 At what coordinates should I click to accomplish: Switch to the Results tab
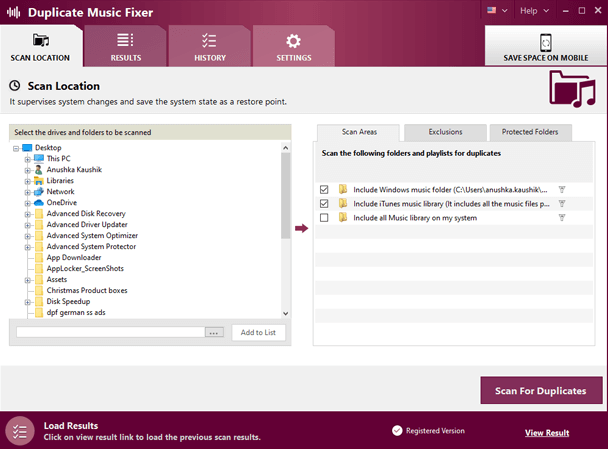126,47
